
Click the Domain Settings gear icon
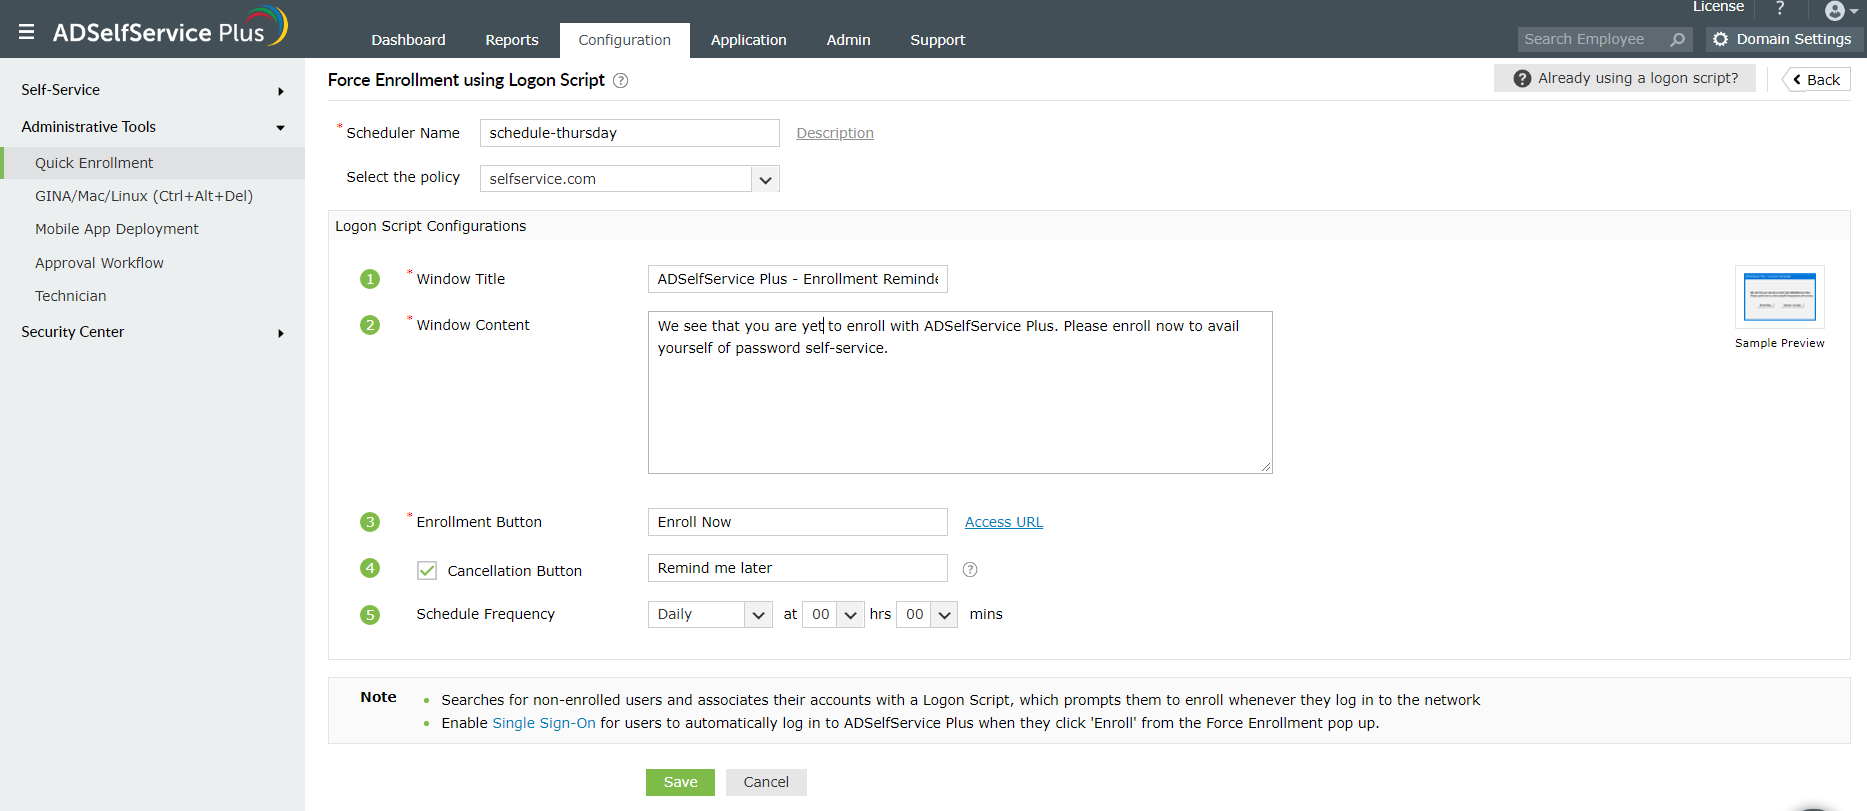click(x=1720, y=39)
